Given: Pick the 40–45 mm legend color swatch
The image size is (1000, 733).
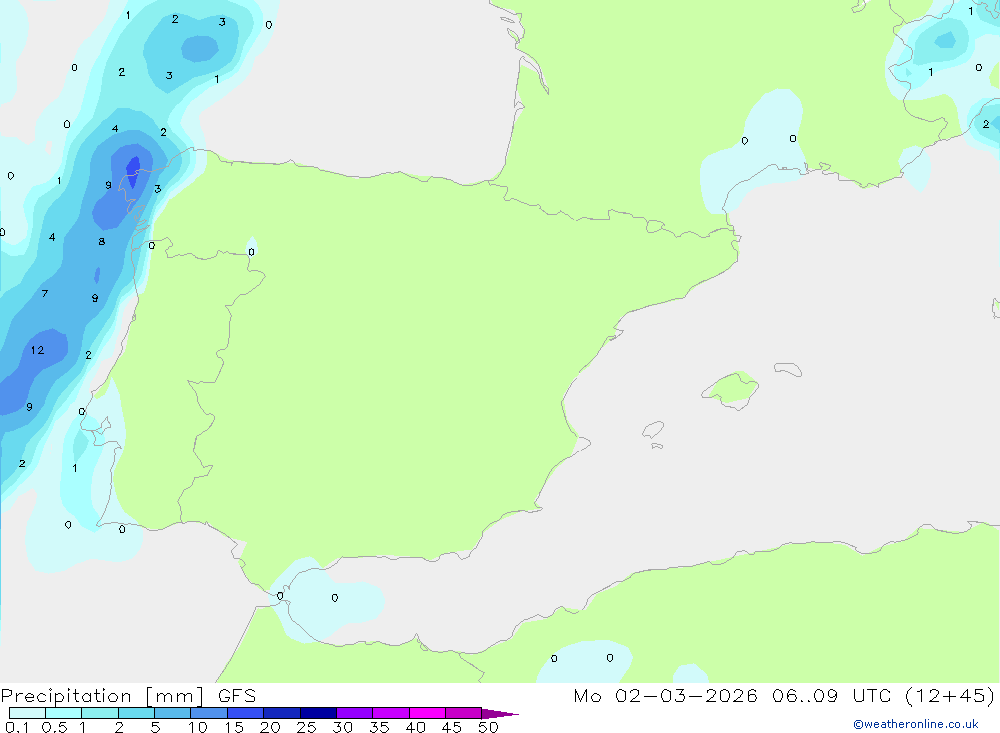Looking at the screenshot, I should tap(427, 713).
